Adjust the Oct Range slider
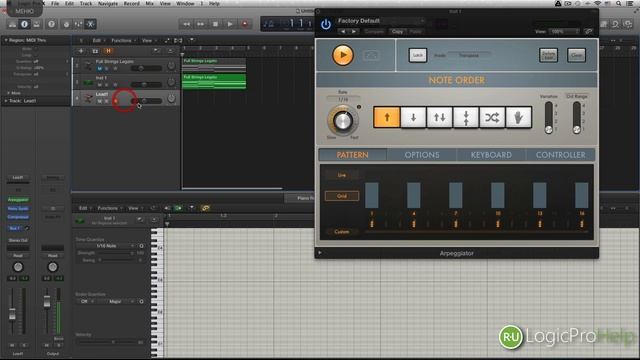 (x=577, y=118)
